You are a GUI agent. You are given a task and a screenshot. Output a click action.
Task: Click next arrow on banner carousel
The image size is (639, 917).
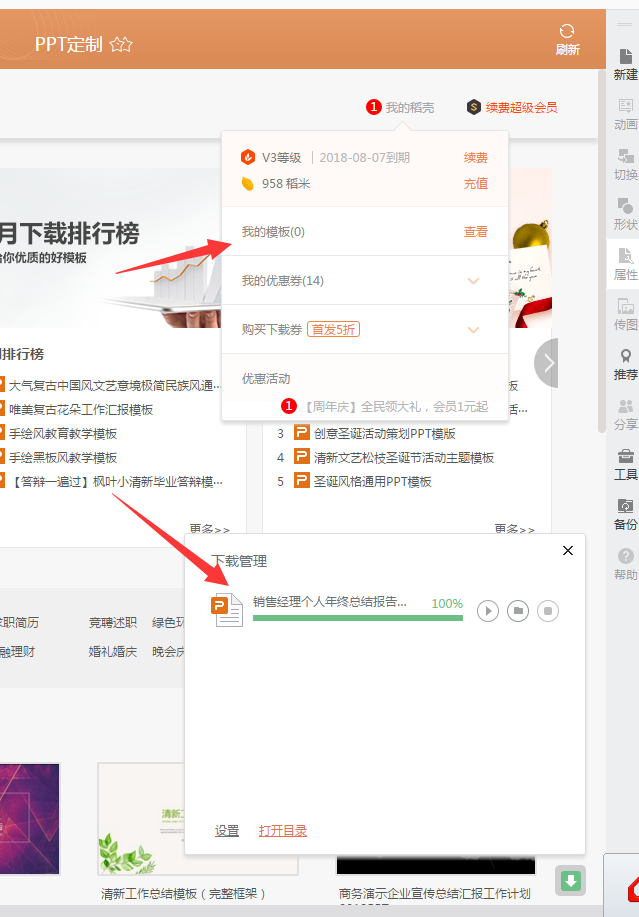point(547,363)
